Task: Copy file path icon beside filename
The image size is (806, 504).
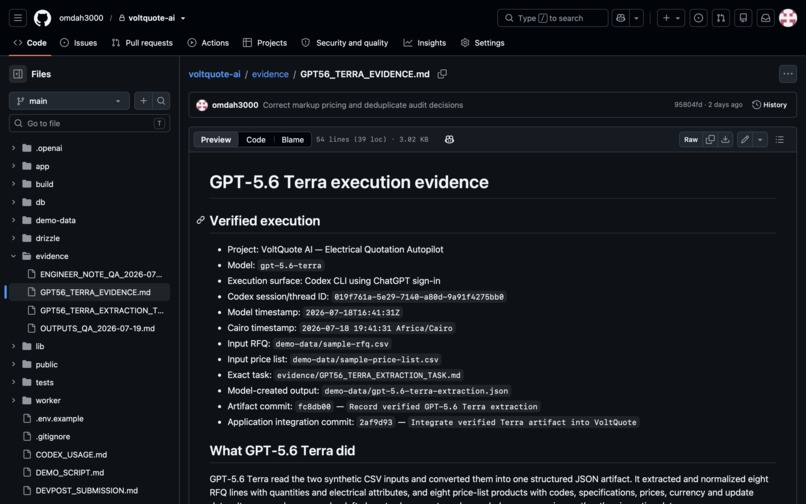Action: (442, 74)
